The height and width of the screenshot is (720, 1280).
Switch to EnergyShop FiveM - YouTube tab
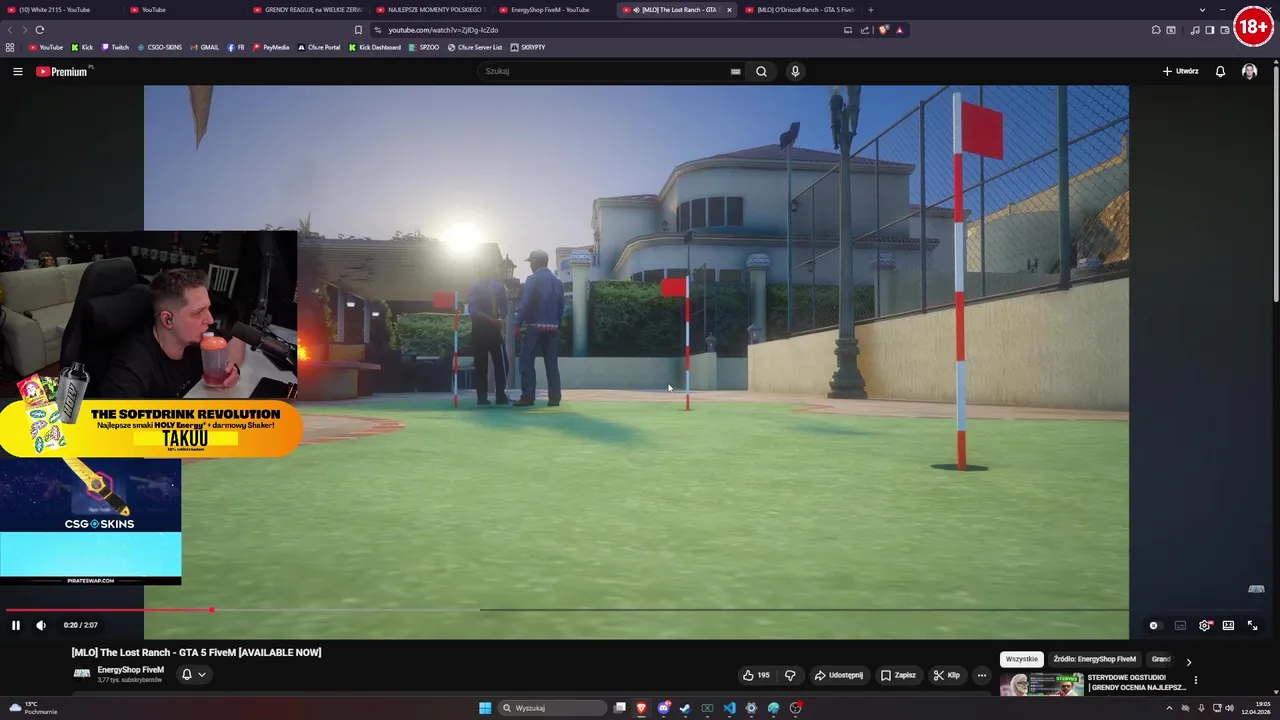[550, 10]
